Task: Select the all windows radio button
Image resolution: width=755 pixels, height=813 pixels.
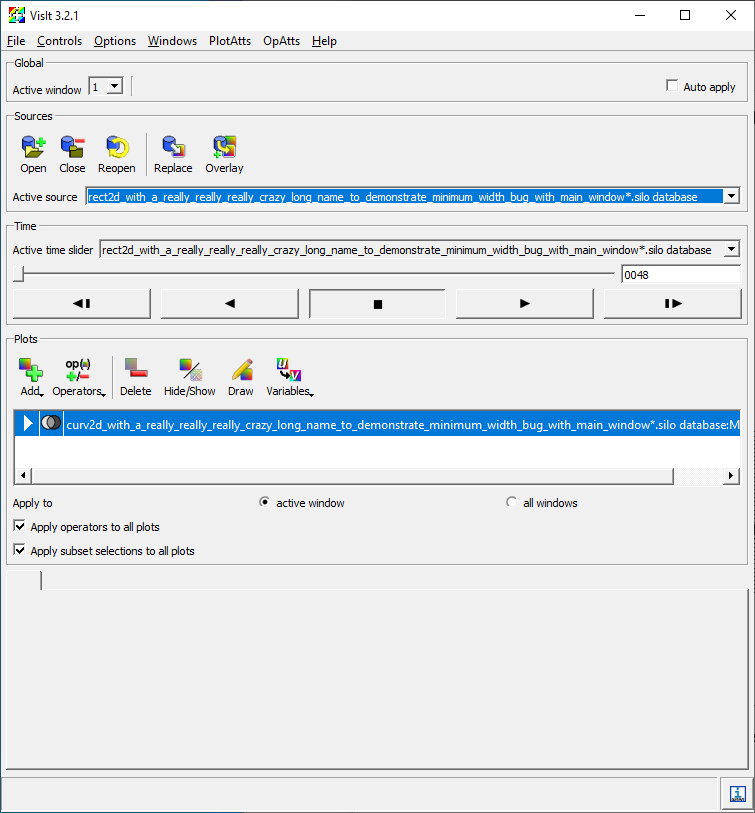Action: 511,502
